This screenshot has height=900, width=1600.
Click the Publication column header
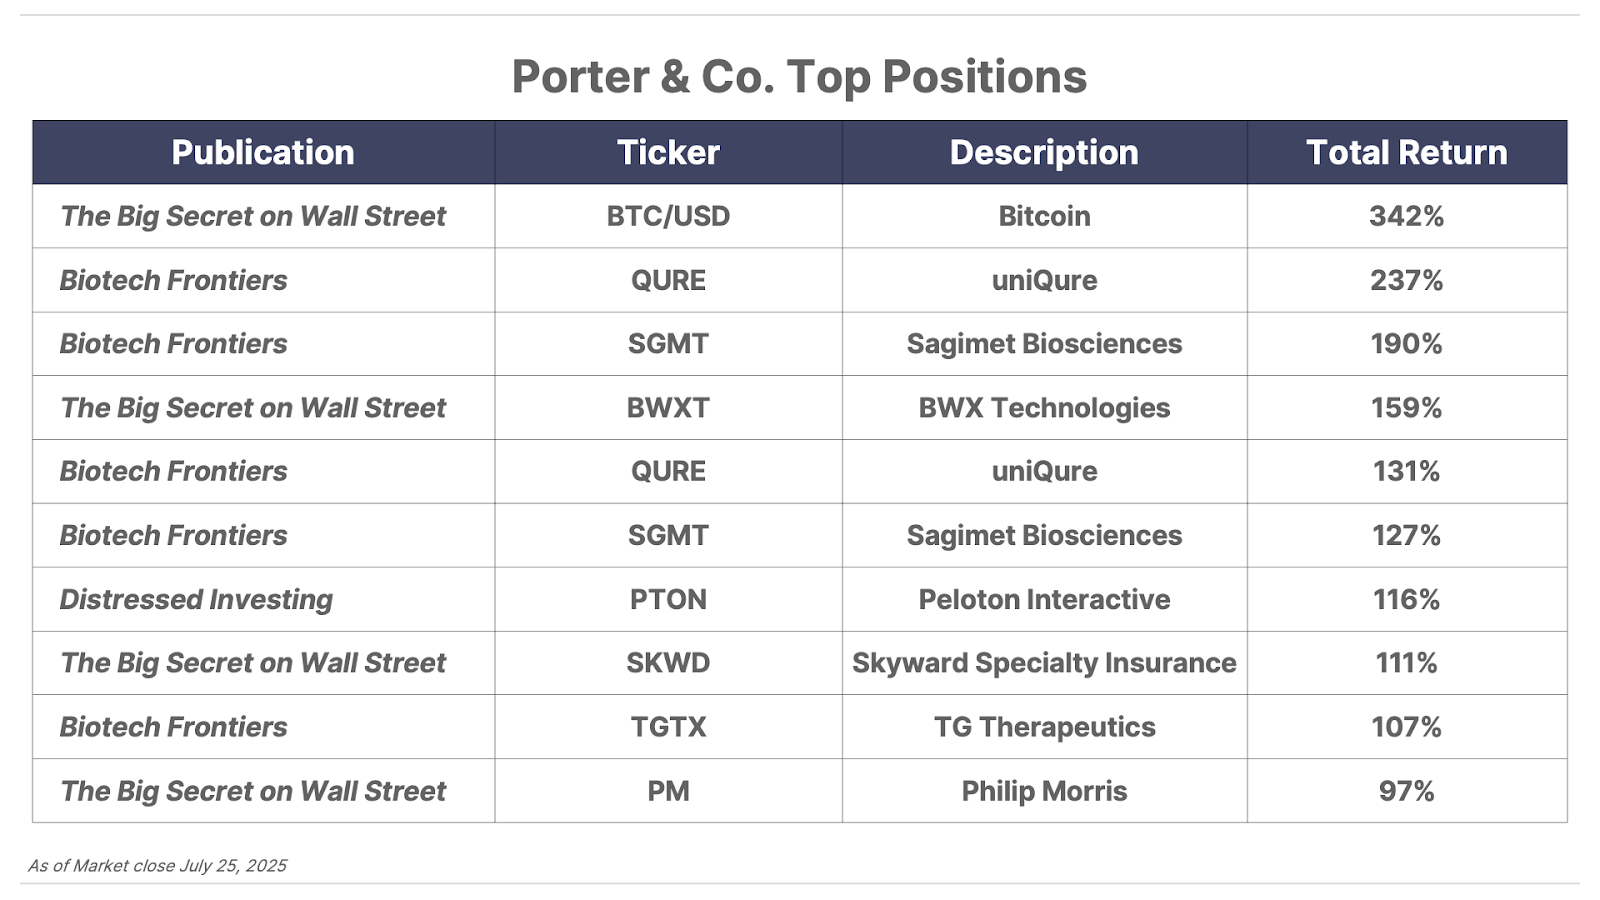(x=263, y=152)
